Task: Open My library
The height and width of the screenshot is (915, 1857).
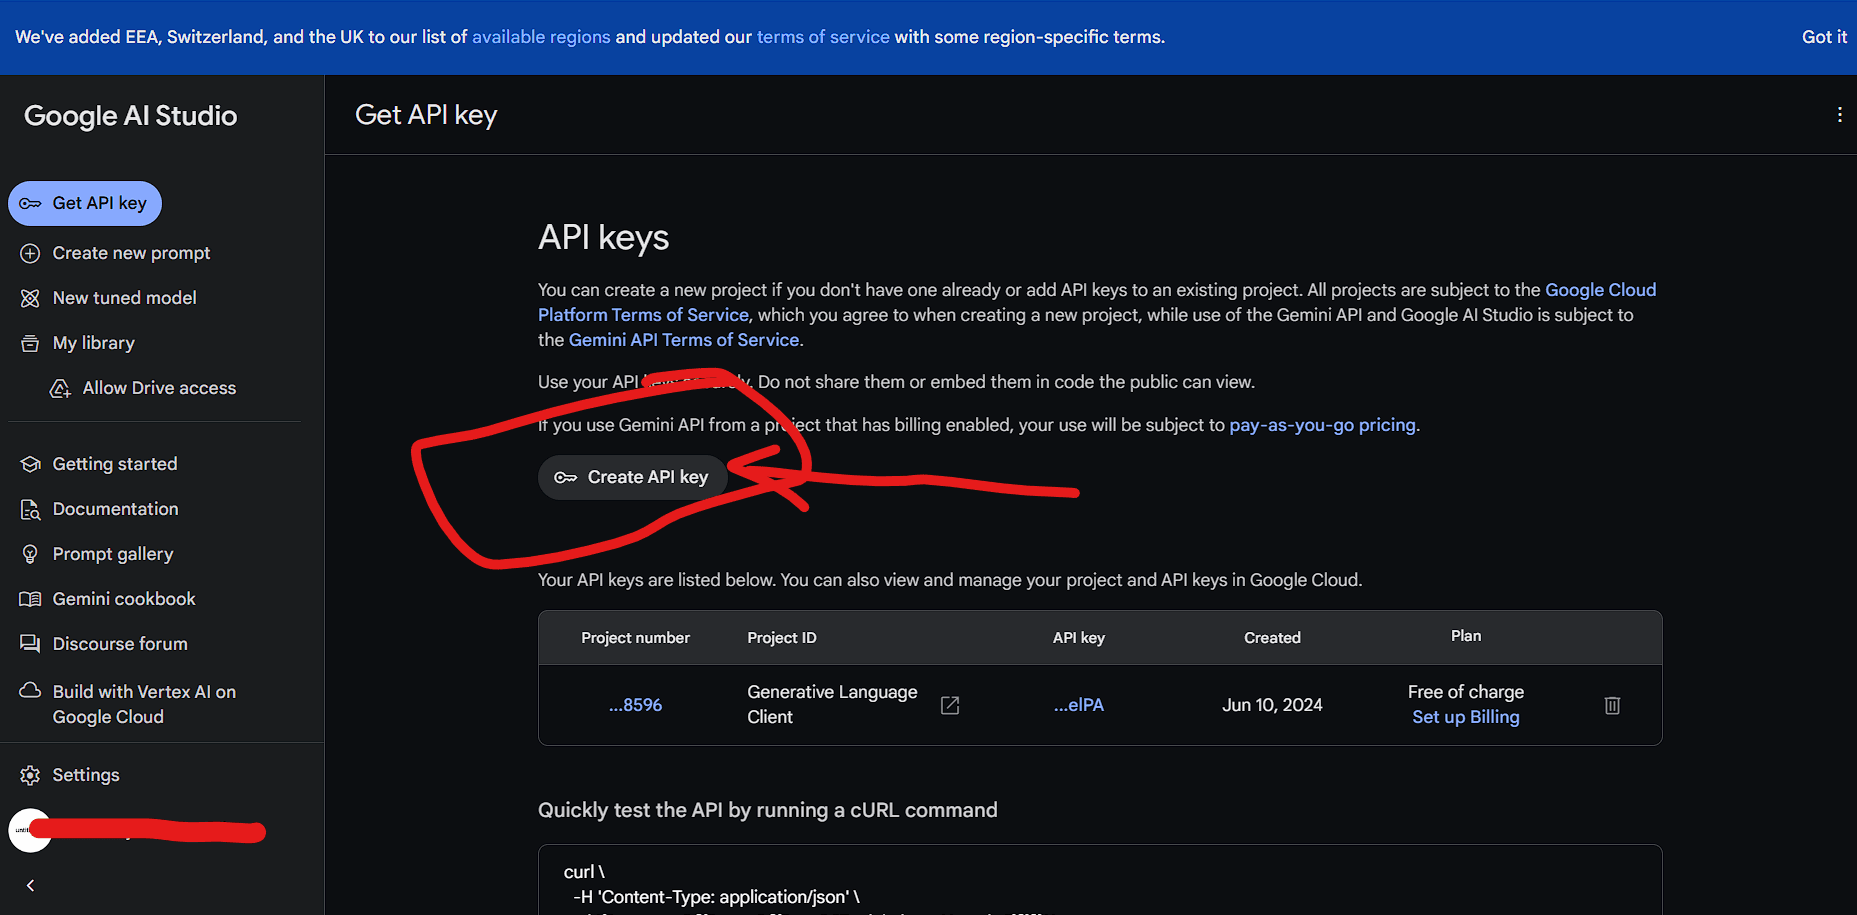Action: coord(93,343)
